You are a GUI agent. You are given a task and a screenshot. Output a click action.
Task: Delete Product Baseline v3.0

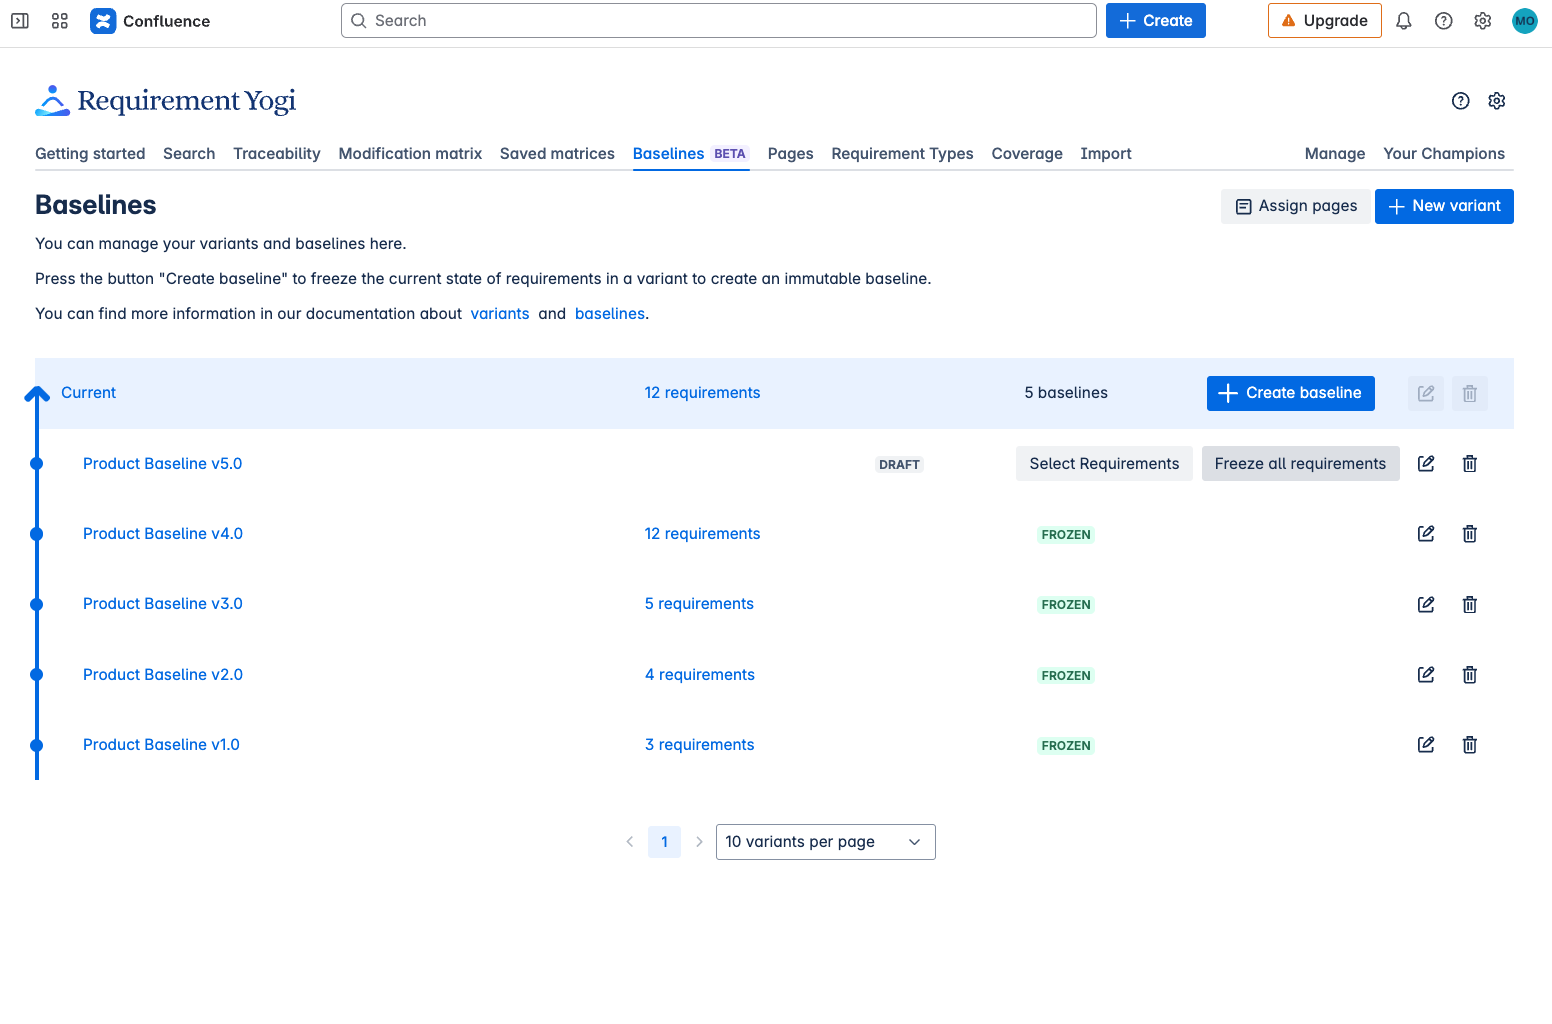tap(1470, 605)
